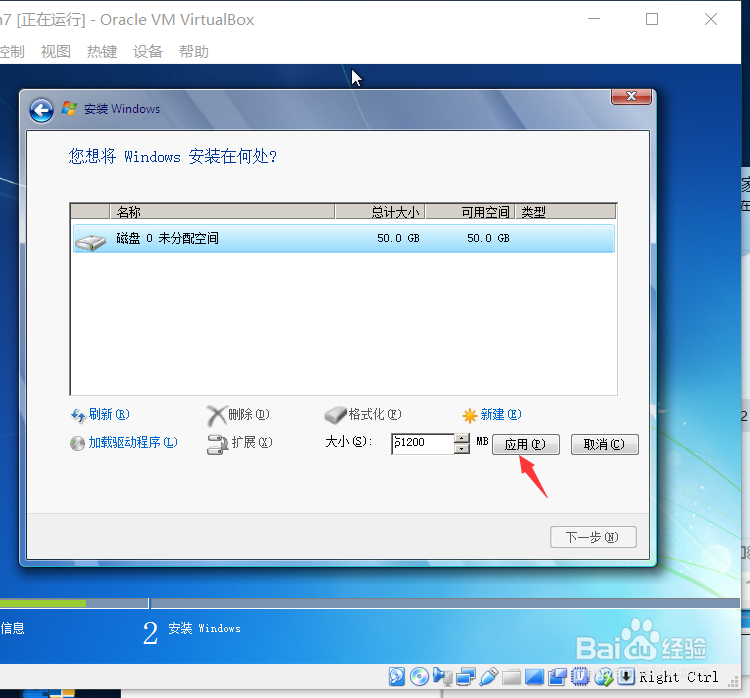Click the Right Ctrl host key label
The image size is (750, 698).
(x=678, y=677)
